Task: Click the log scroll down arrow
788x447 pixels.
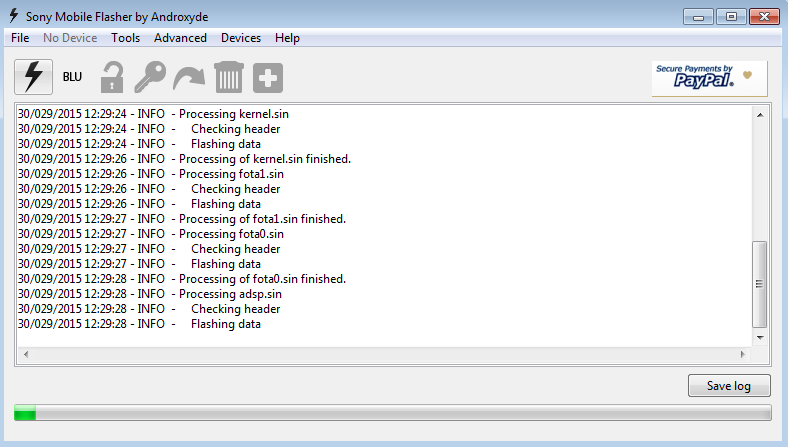Action: 760,338
